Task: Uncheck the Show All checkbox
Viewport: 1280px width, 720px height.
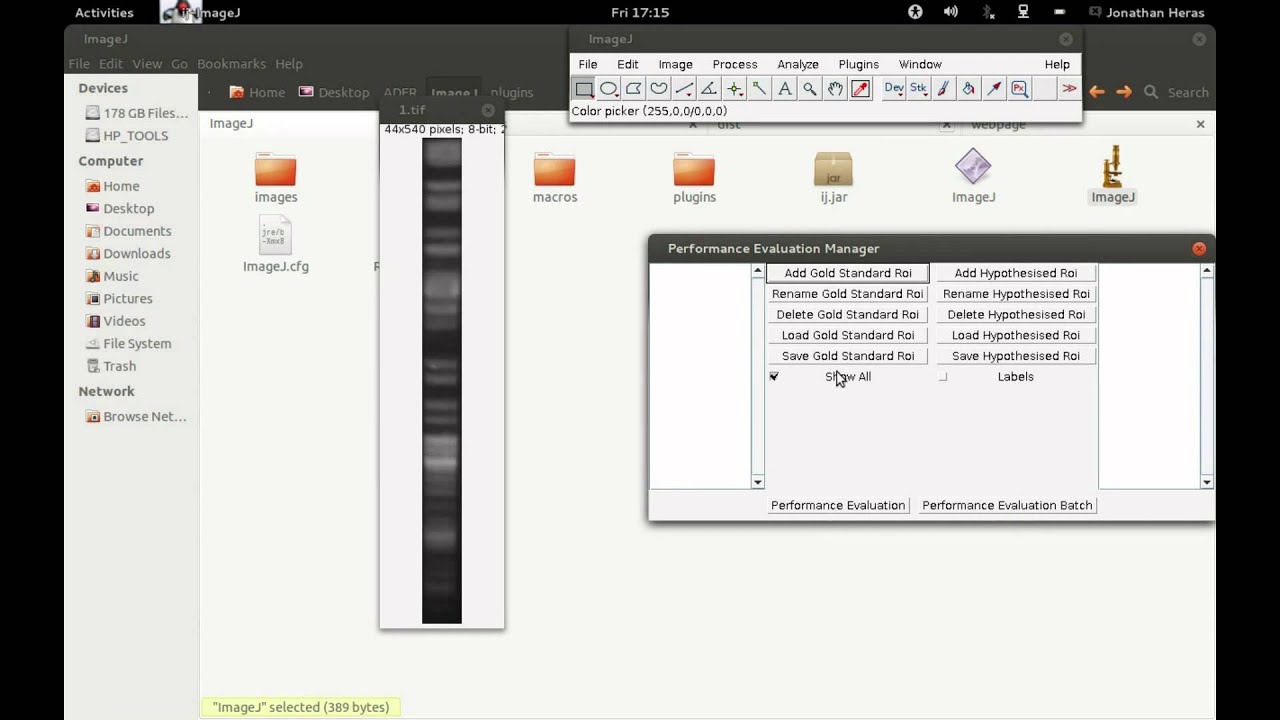Action: [x=774, y=377]
